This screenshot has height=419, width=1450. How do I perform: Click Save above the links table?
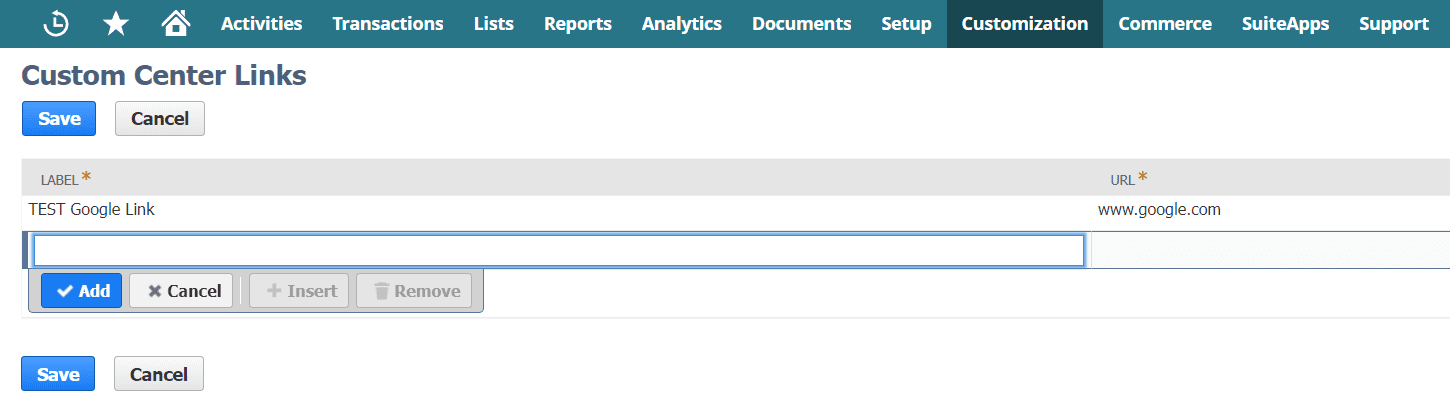(59, 118)
